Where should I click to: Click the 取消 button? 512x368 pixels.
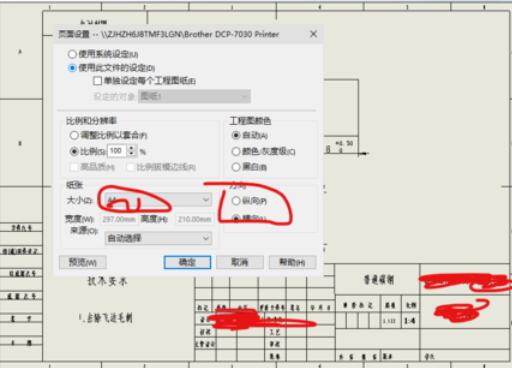pyautogui.click(x=240, y=262)
